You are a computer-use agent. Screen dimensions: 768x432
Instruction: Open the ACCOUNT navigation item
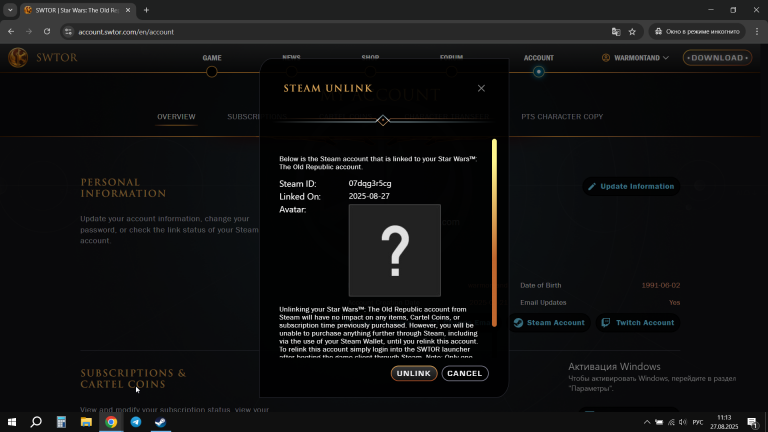[539, 58]
